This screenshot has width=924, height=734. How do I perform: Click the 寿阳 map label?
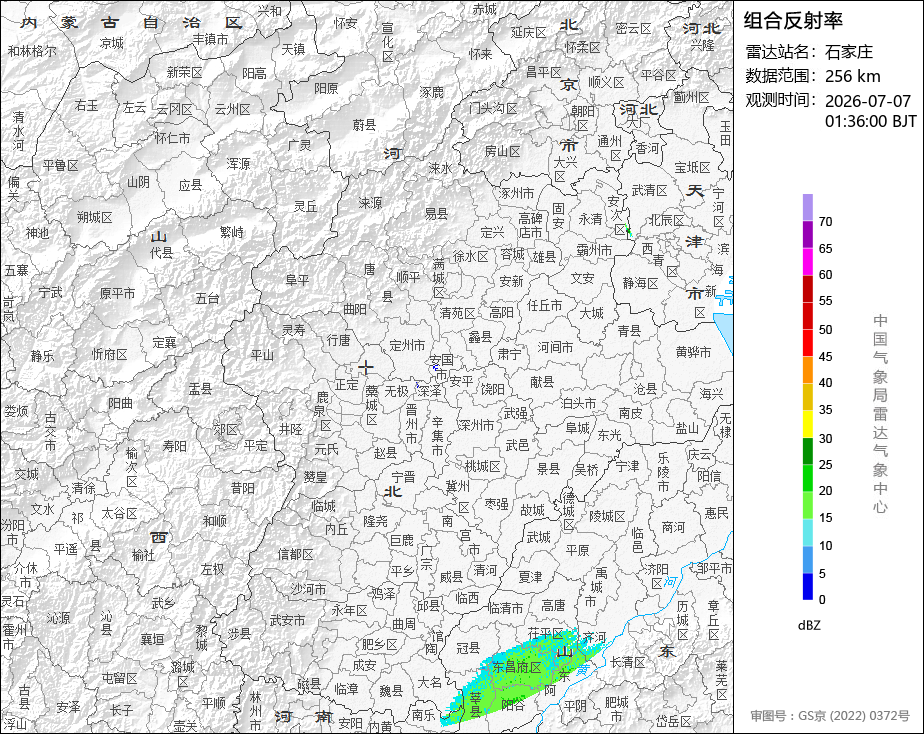click(x=174, y=446)
